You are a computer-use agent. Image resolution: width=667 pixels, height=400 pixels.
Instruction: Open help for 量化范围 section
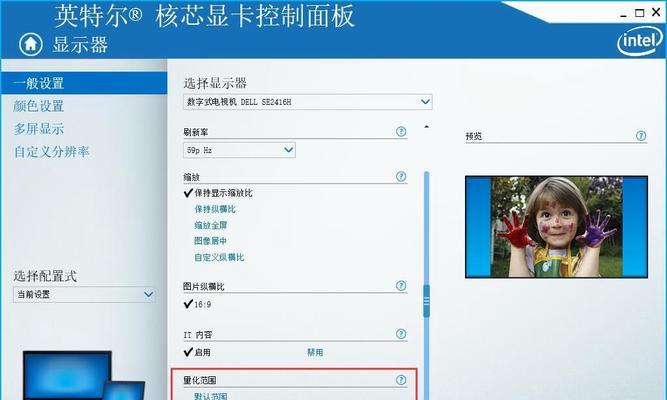(x=401, y=380)
